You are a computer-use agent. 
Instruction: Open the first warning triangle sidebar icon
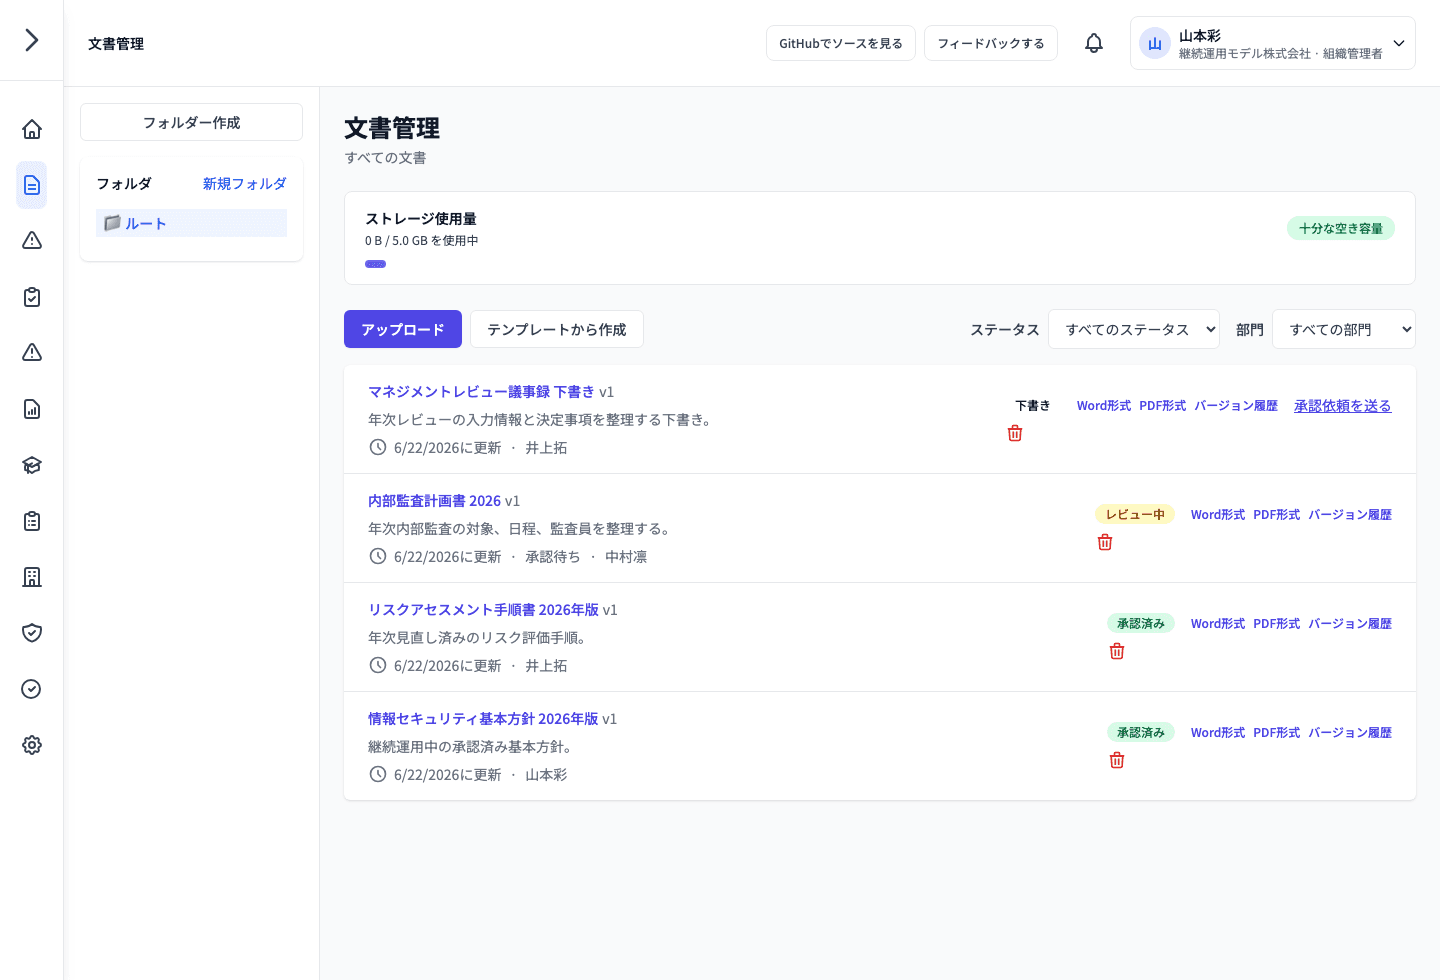[32, 241]
